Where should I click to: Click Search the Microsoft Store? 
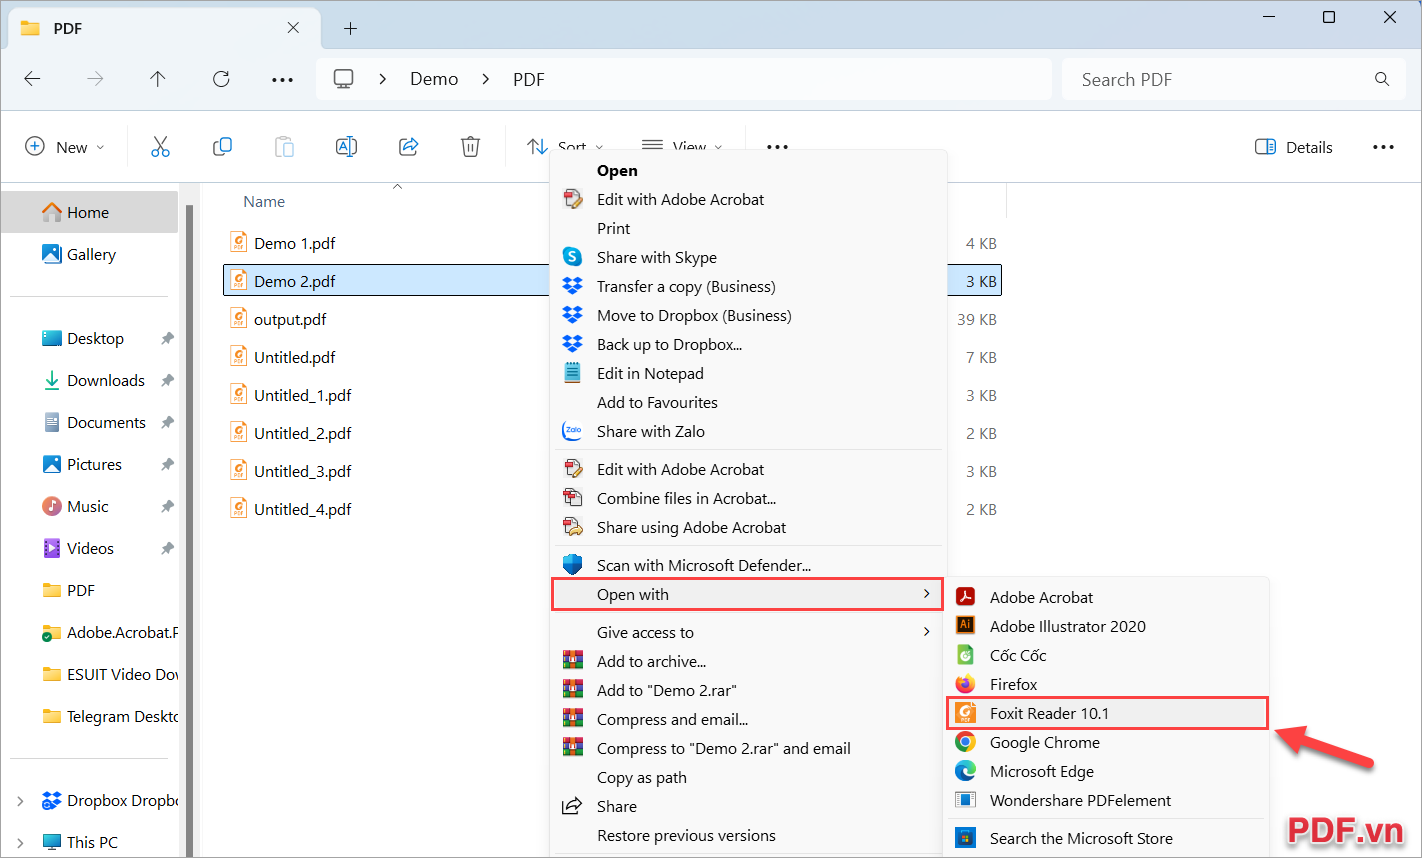coord(1107,838)
